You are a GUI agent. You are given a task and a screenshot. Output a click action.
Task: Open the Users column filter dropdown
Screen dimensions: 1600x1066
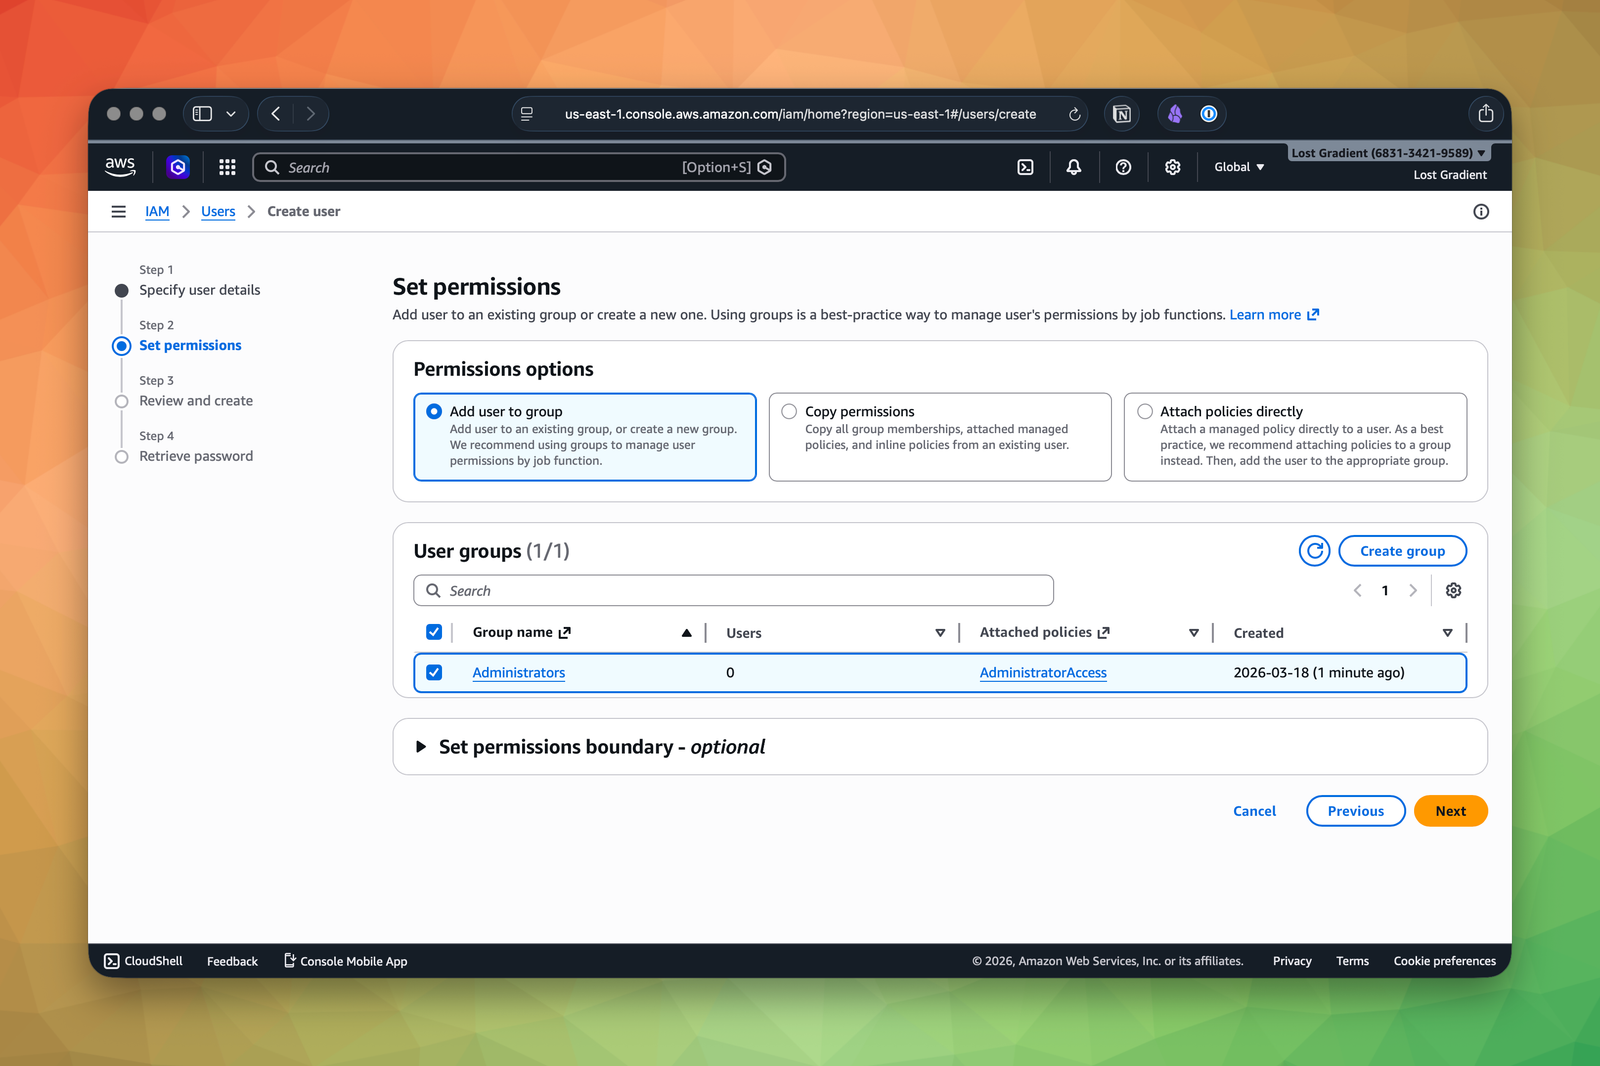click(940, 632)
